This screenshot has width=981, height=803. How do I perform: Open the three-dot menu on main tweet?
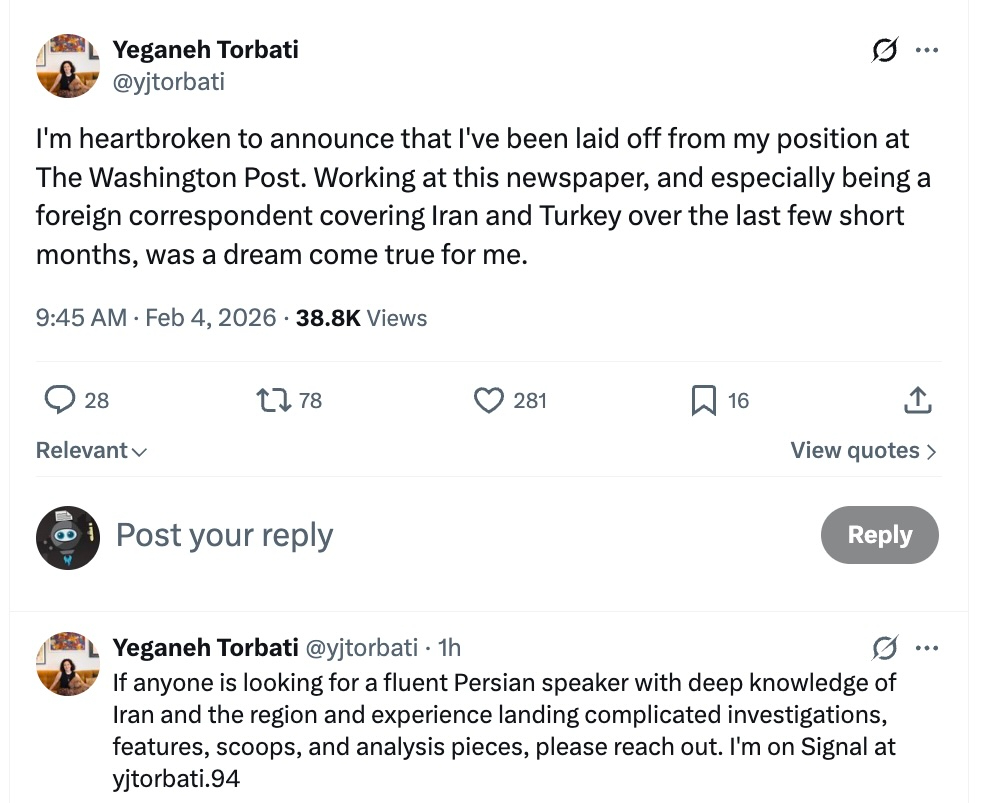(x=927, y=50)
